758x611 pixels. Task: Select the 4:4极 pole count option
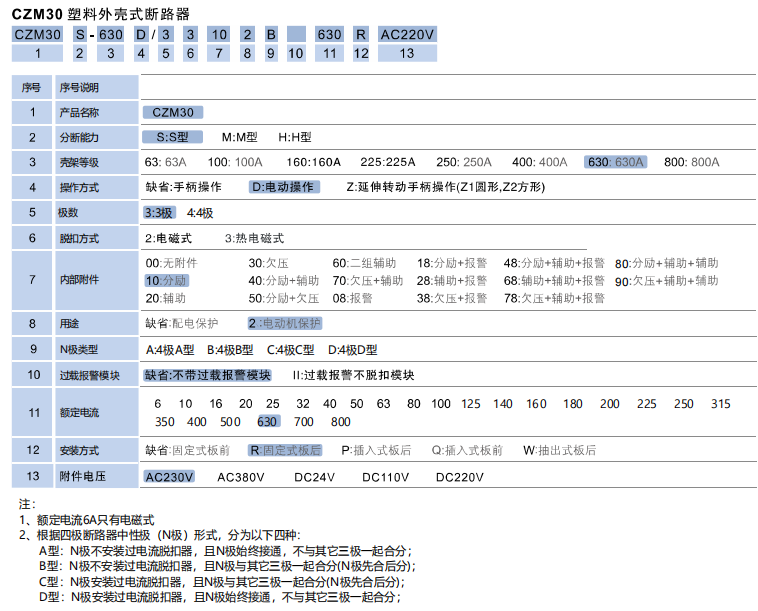point(200,213)
